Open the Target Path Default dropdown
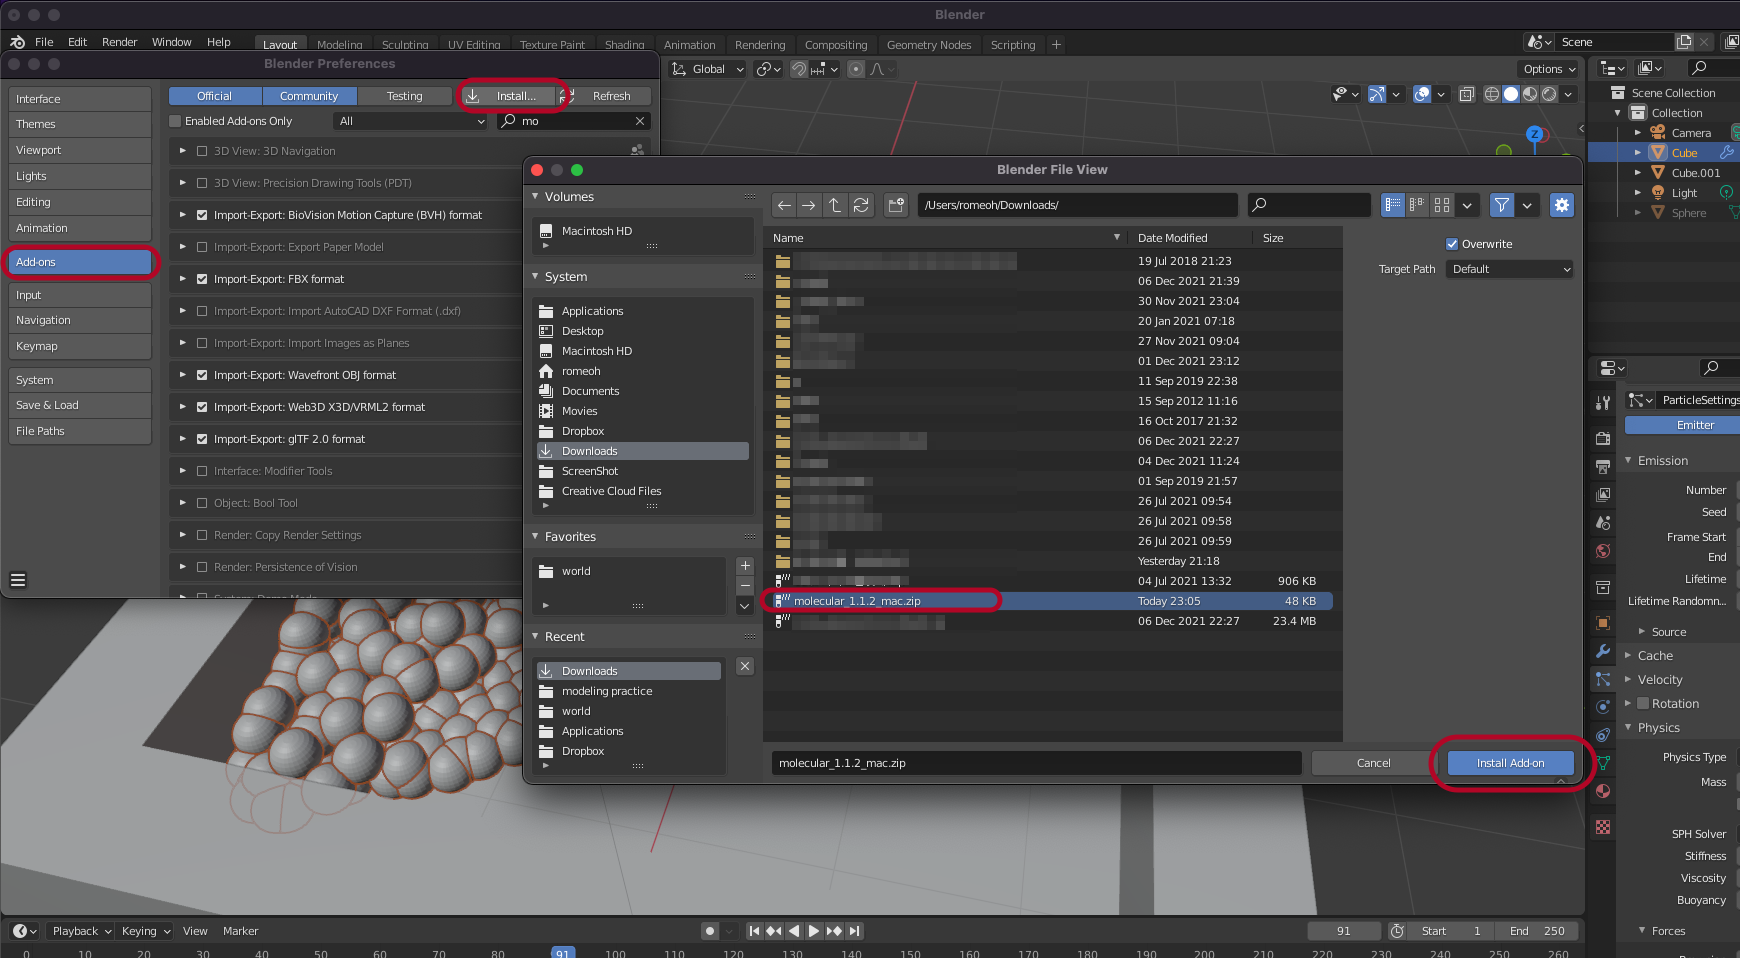The height and width of the screenshot is (958, 1740). coord(1510,269)
